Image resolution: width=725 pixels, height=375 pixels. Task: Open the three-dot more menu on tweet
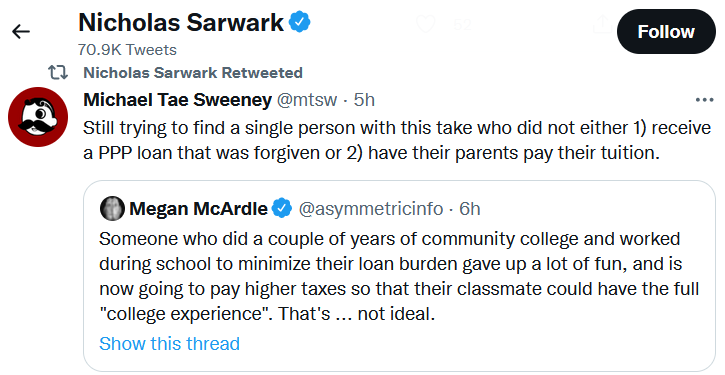coord(704,100)
